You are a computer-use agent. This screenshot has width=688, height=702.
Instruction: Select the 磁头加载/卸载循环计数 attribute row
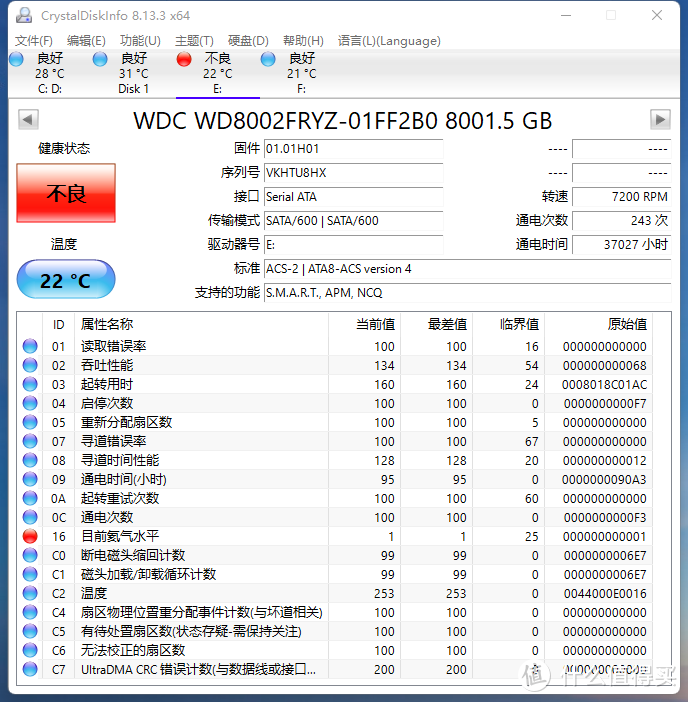click(x=335, y=574)
